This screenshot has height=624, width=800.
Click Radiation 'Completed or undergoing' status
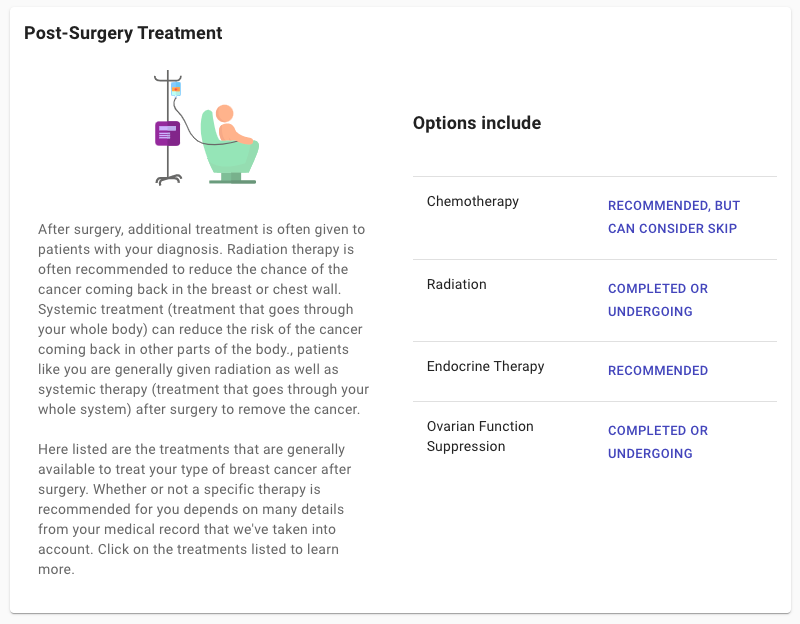point(658,300)
